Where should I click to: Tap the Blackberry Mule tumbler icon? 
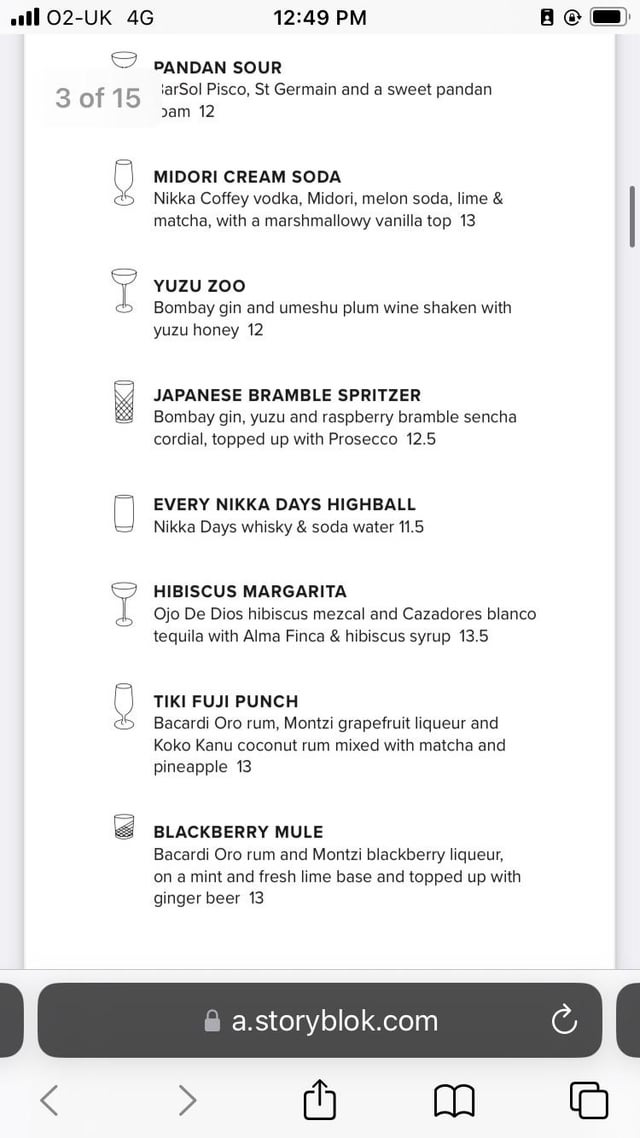pyautogui.click(x=124, y=826)
